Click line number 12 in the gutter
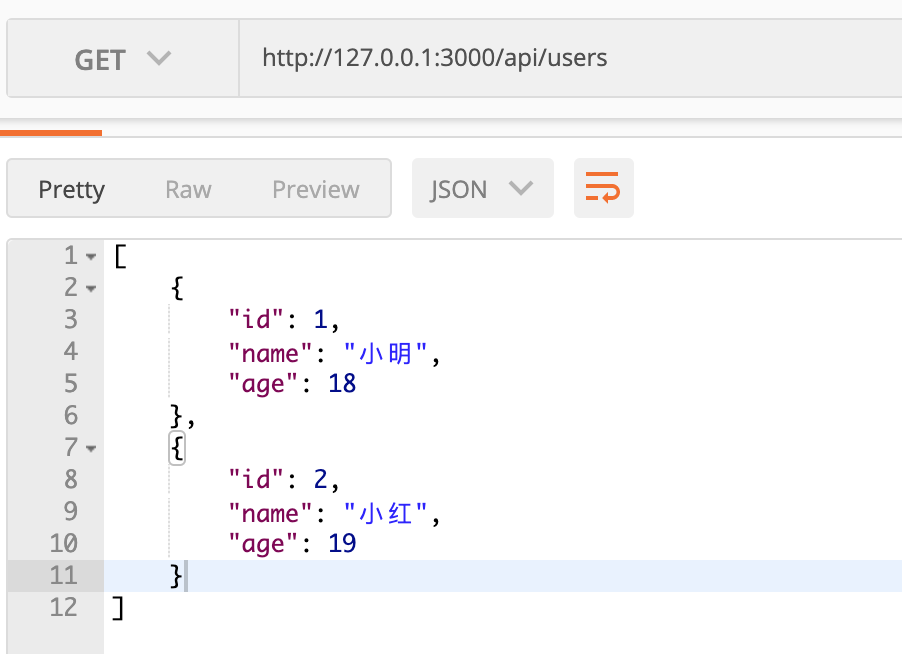This screenshot has width=902, height=654. [63, 607]
